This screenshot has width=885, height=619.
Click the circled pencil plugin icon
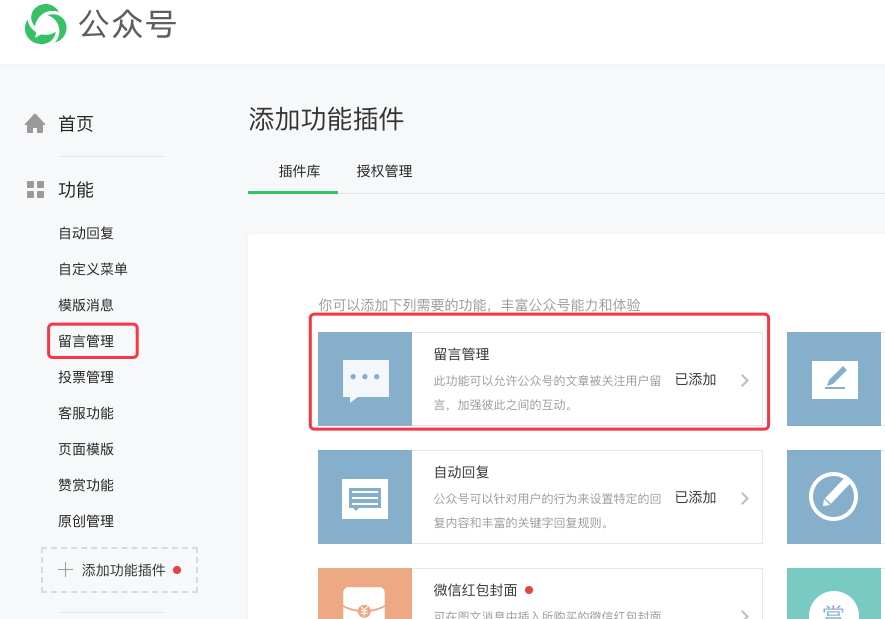pyautogui.click(x=834, y=497)
